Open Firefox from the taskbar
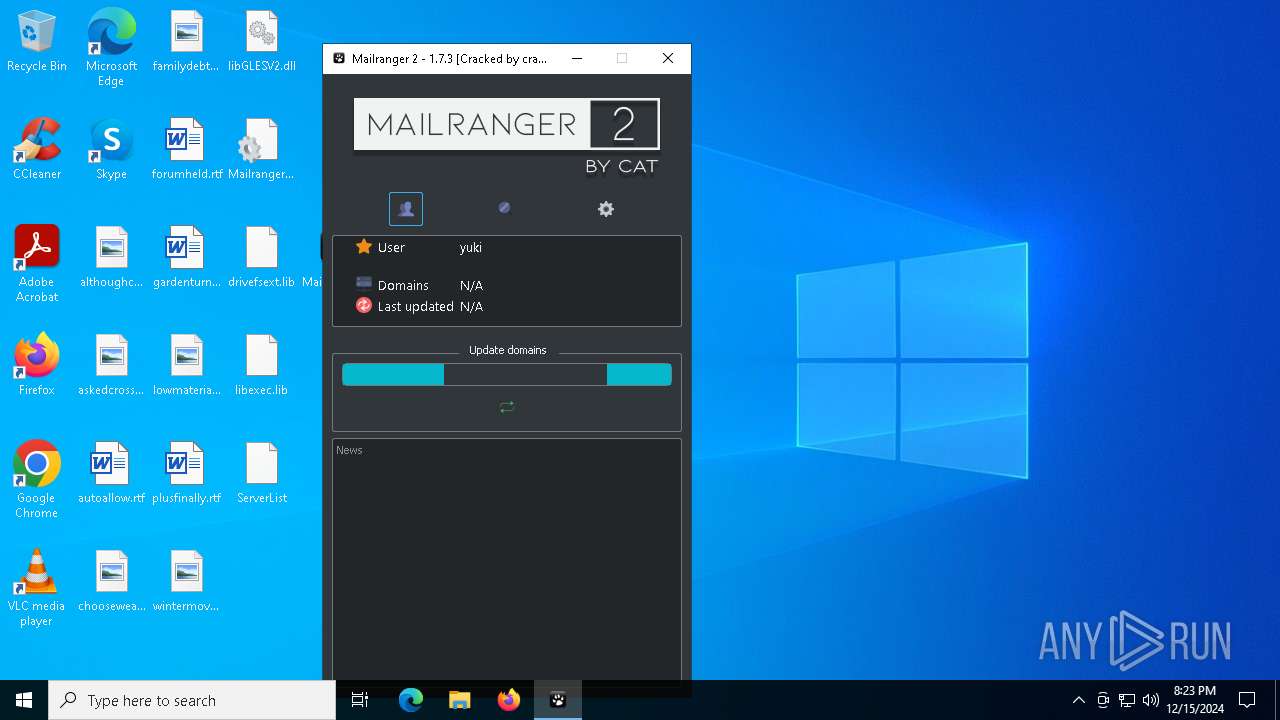 point(509,700)
